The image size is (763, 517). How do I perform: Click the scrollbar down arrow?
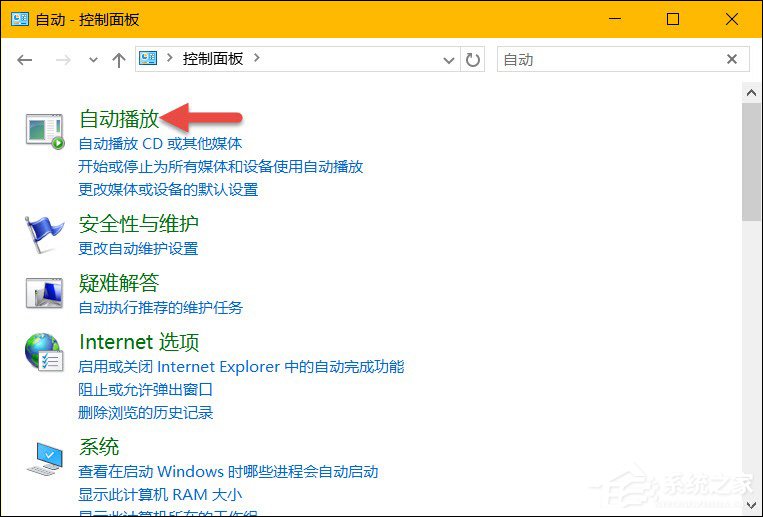point(752,505)
